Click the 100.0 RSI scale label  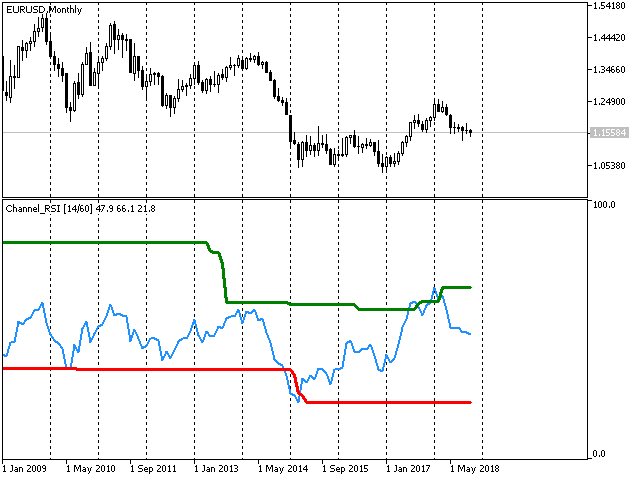pyautogui.click(x=603, y=204)
